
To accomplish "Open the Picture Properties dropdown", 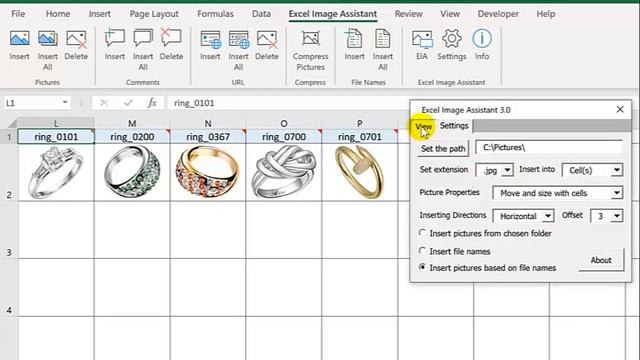I will 617,193.
